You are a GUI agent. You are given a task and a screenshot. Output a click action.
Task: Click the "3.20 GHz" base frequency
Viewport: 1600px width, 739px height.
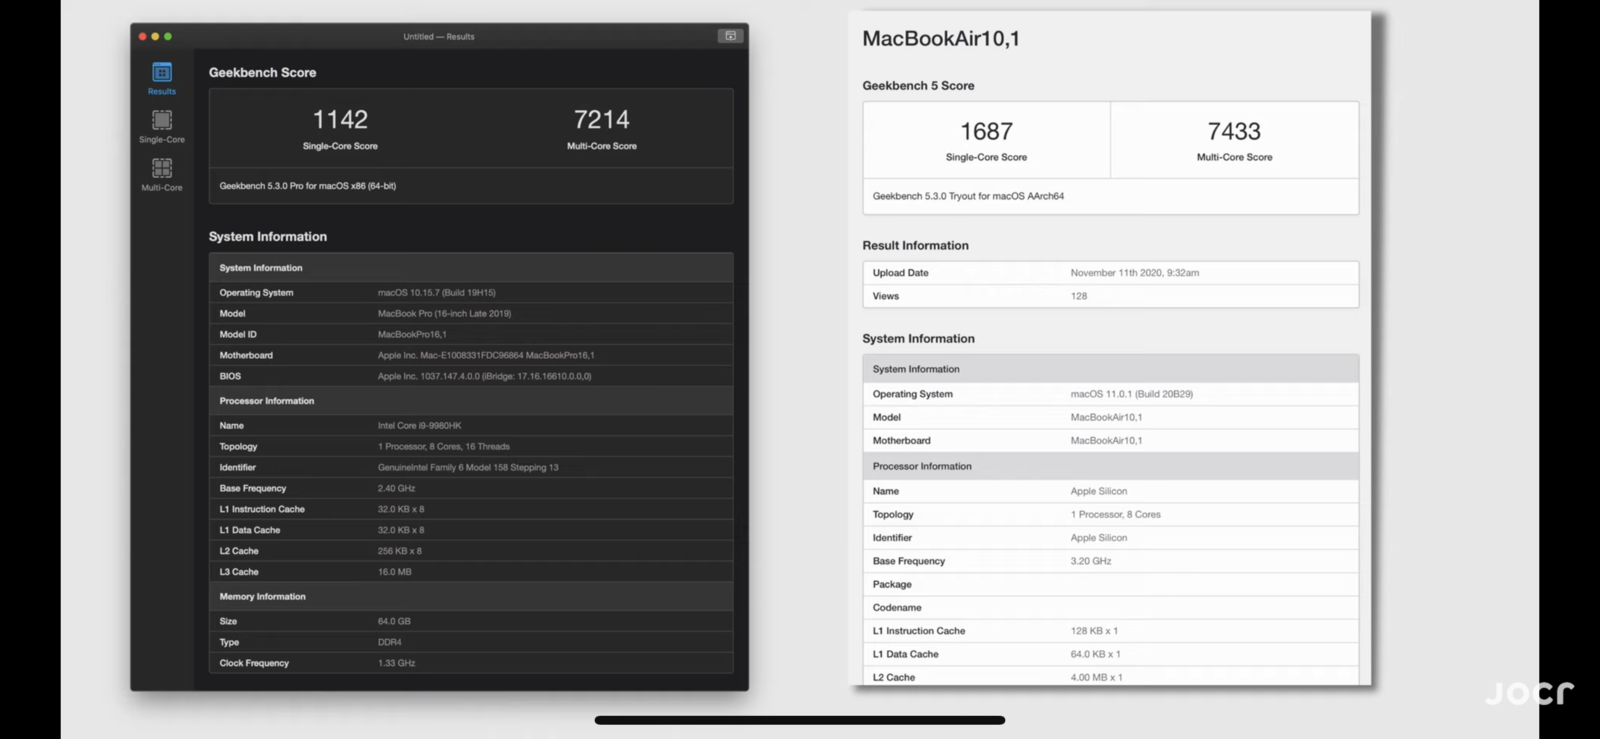1091,562
